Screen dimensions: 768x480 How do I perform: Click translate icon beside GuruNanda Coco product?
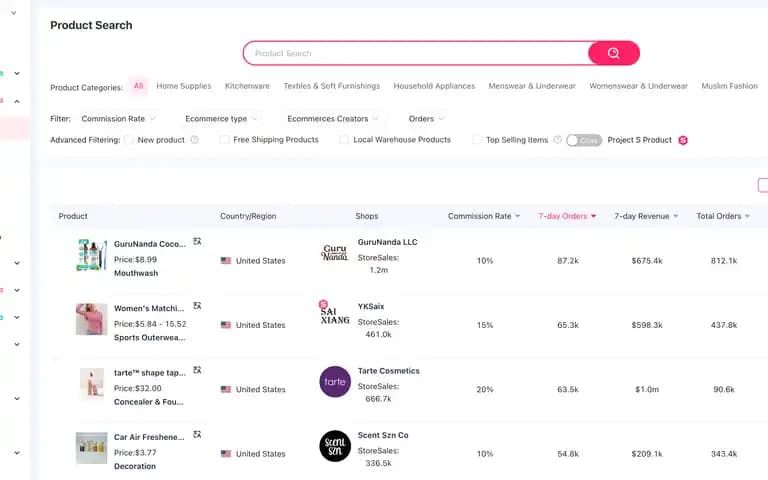[197, 241]
